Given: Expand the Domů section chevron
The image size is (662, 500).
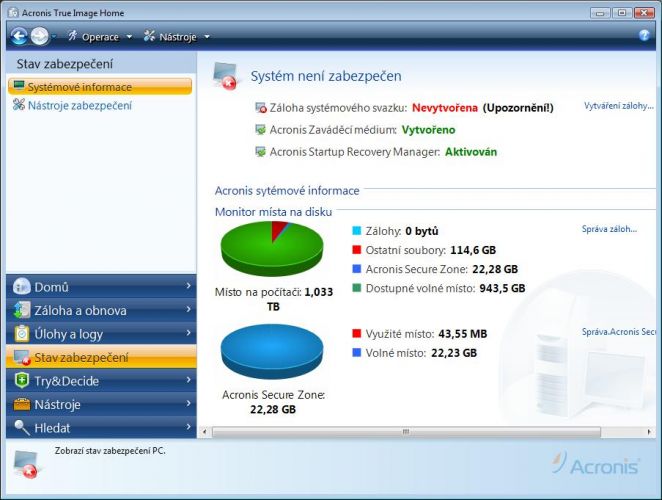Looking at the screenshot, I should (x=188, y=286).
